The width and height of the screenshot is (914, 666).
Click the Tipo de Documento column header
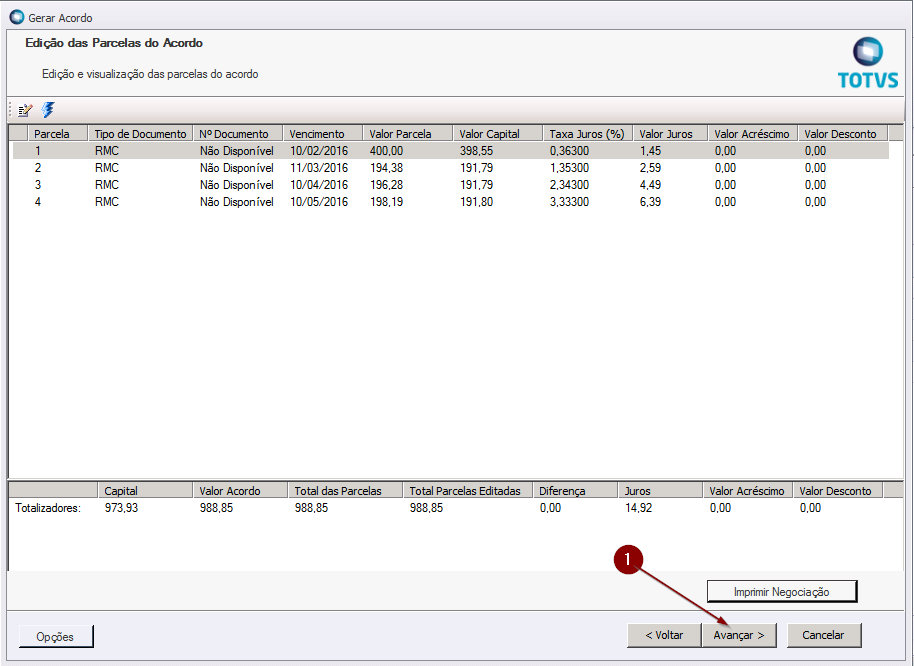[140, 133]
